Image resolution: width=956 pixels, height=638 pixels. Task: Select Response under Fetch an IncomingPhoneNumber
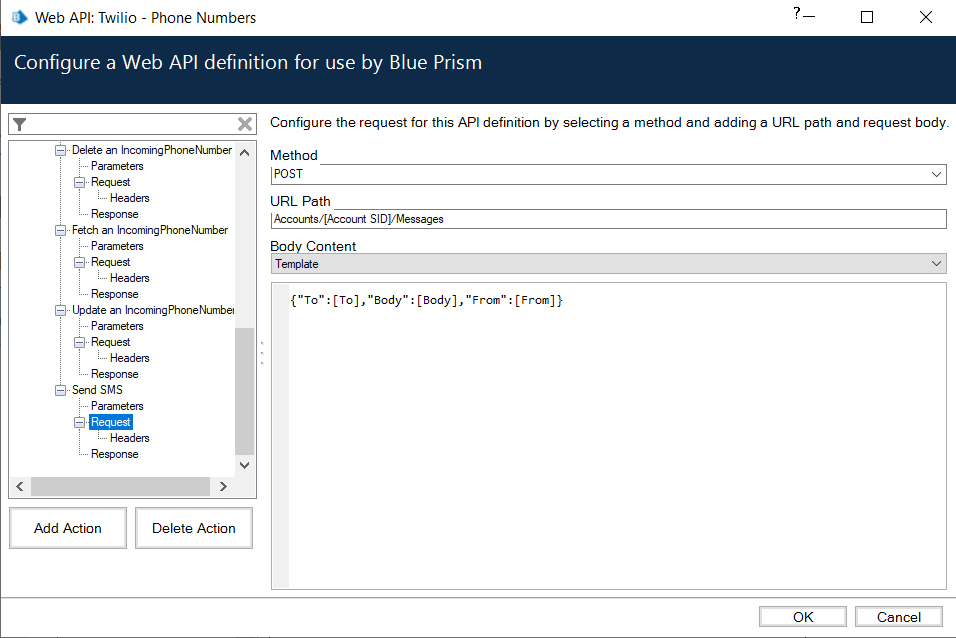click(115, 294)
